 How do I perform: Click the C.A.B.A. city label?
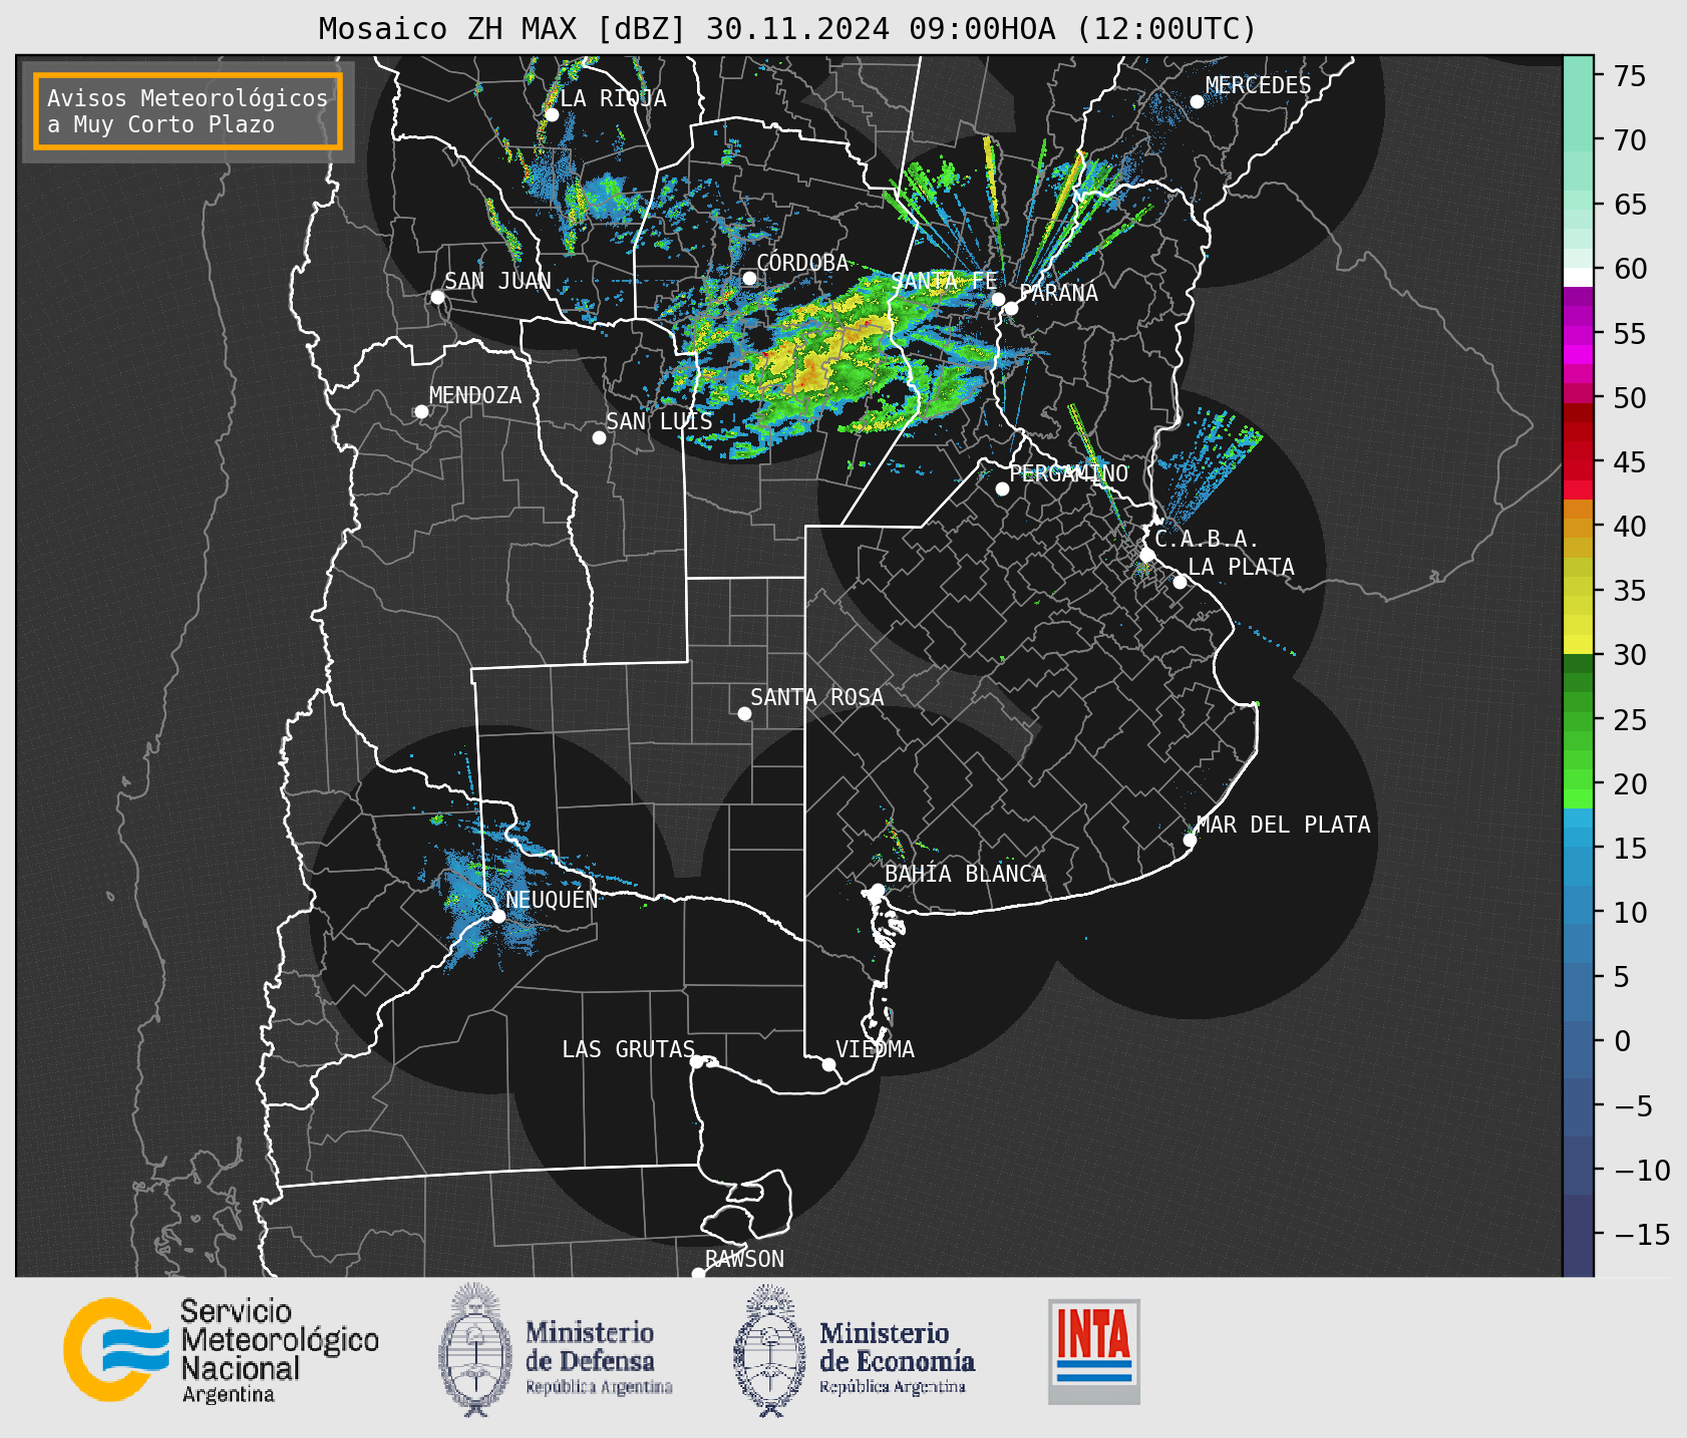1207,539
